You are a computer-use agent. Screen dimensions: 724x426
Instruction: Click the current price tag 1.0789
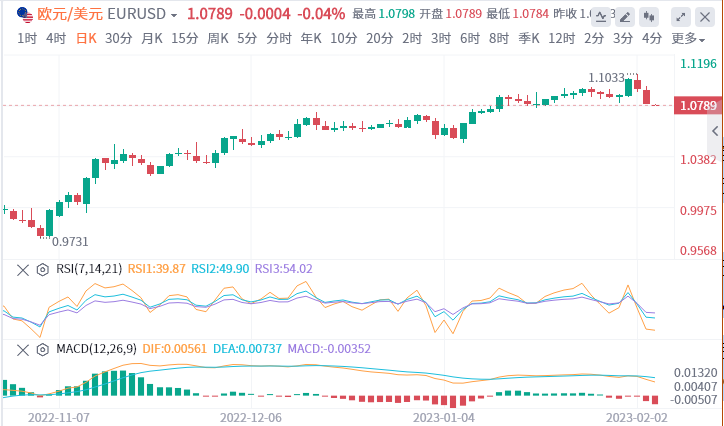pyautogui.click(x=697, y=106)
